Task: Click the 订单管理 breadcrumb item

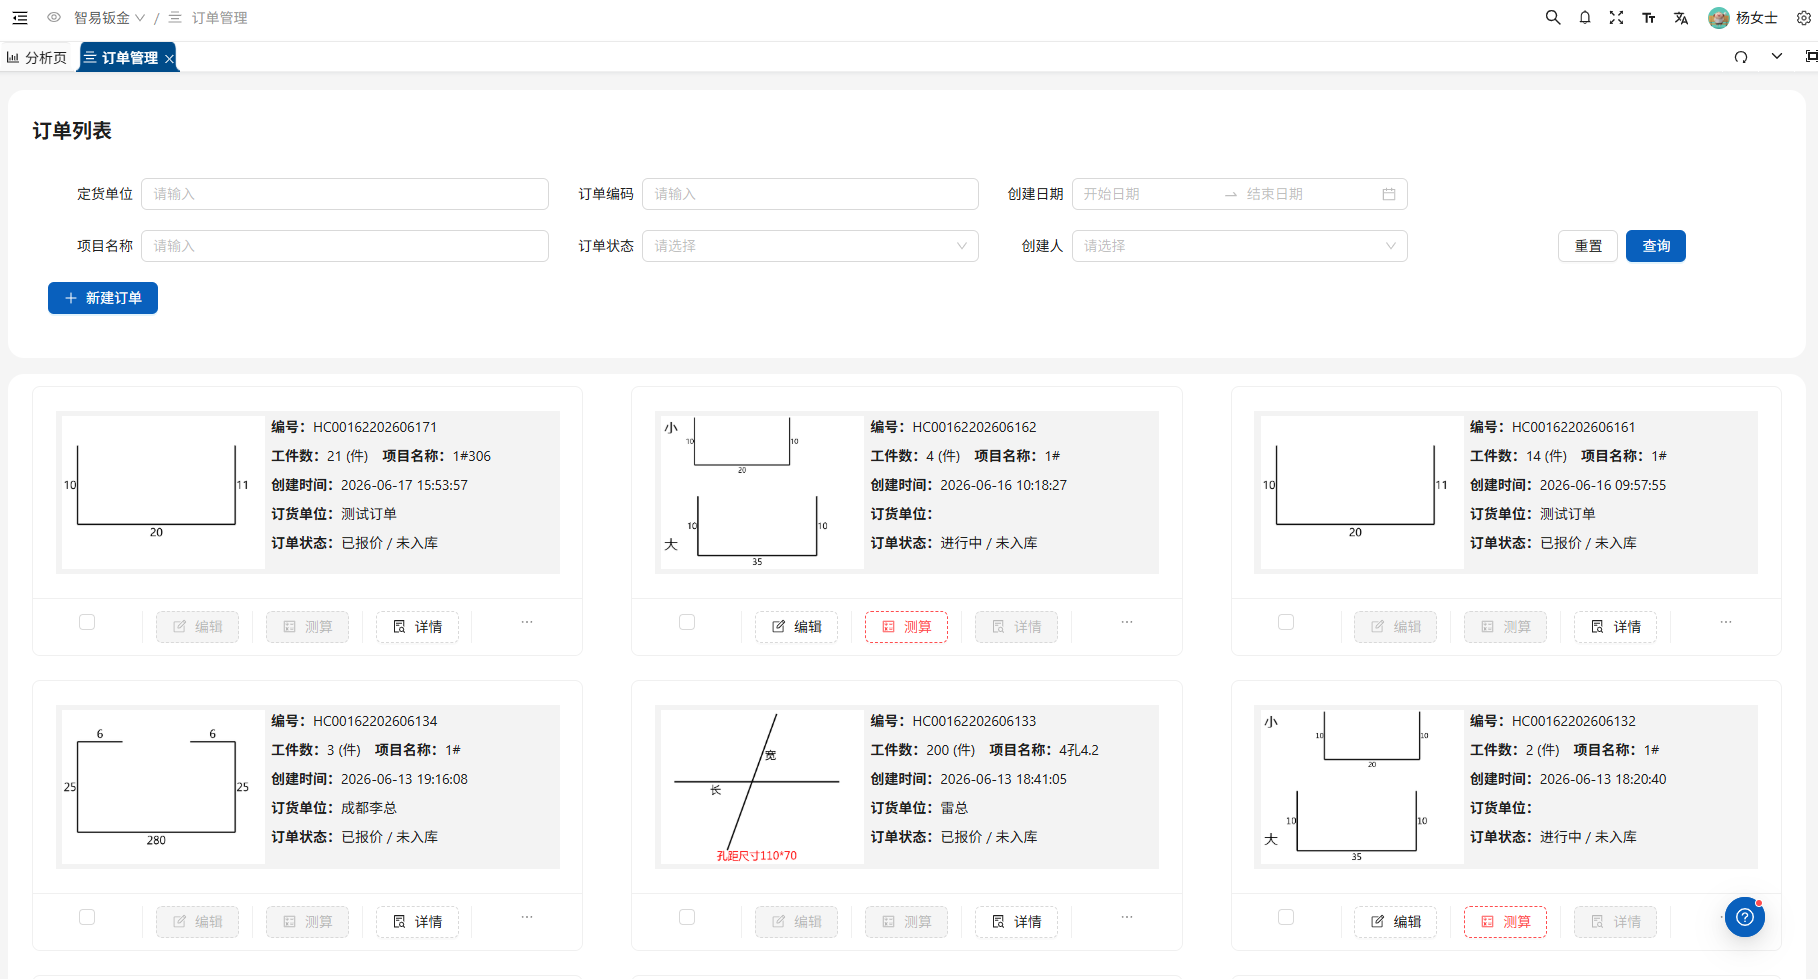Action: click(x=208, y=18)
